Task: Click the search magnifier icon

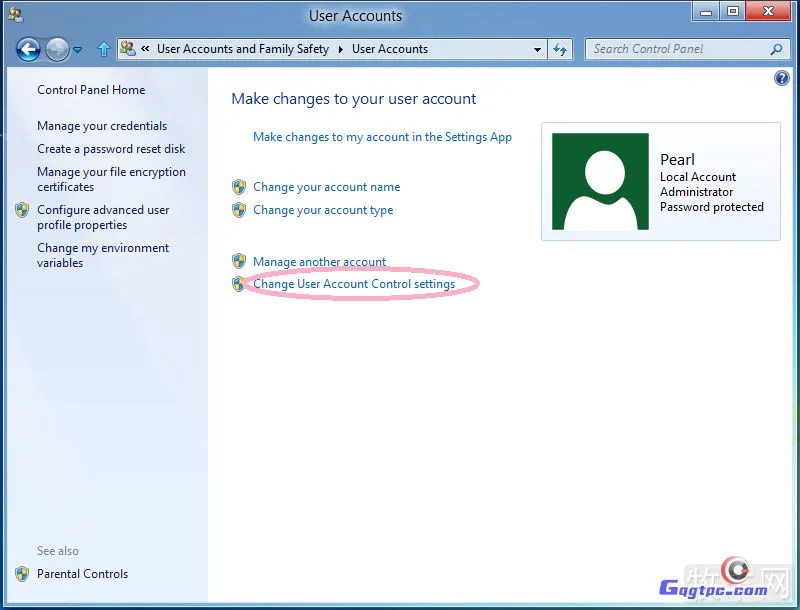Action: point(776,49)
